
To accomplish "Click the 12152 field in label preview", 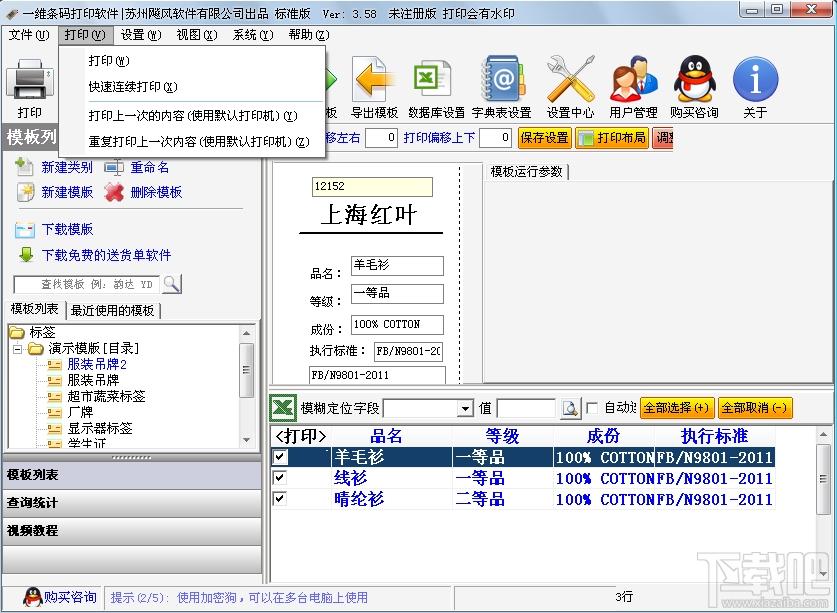I will coord(372,187).
